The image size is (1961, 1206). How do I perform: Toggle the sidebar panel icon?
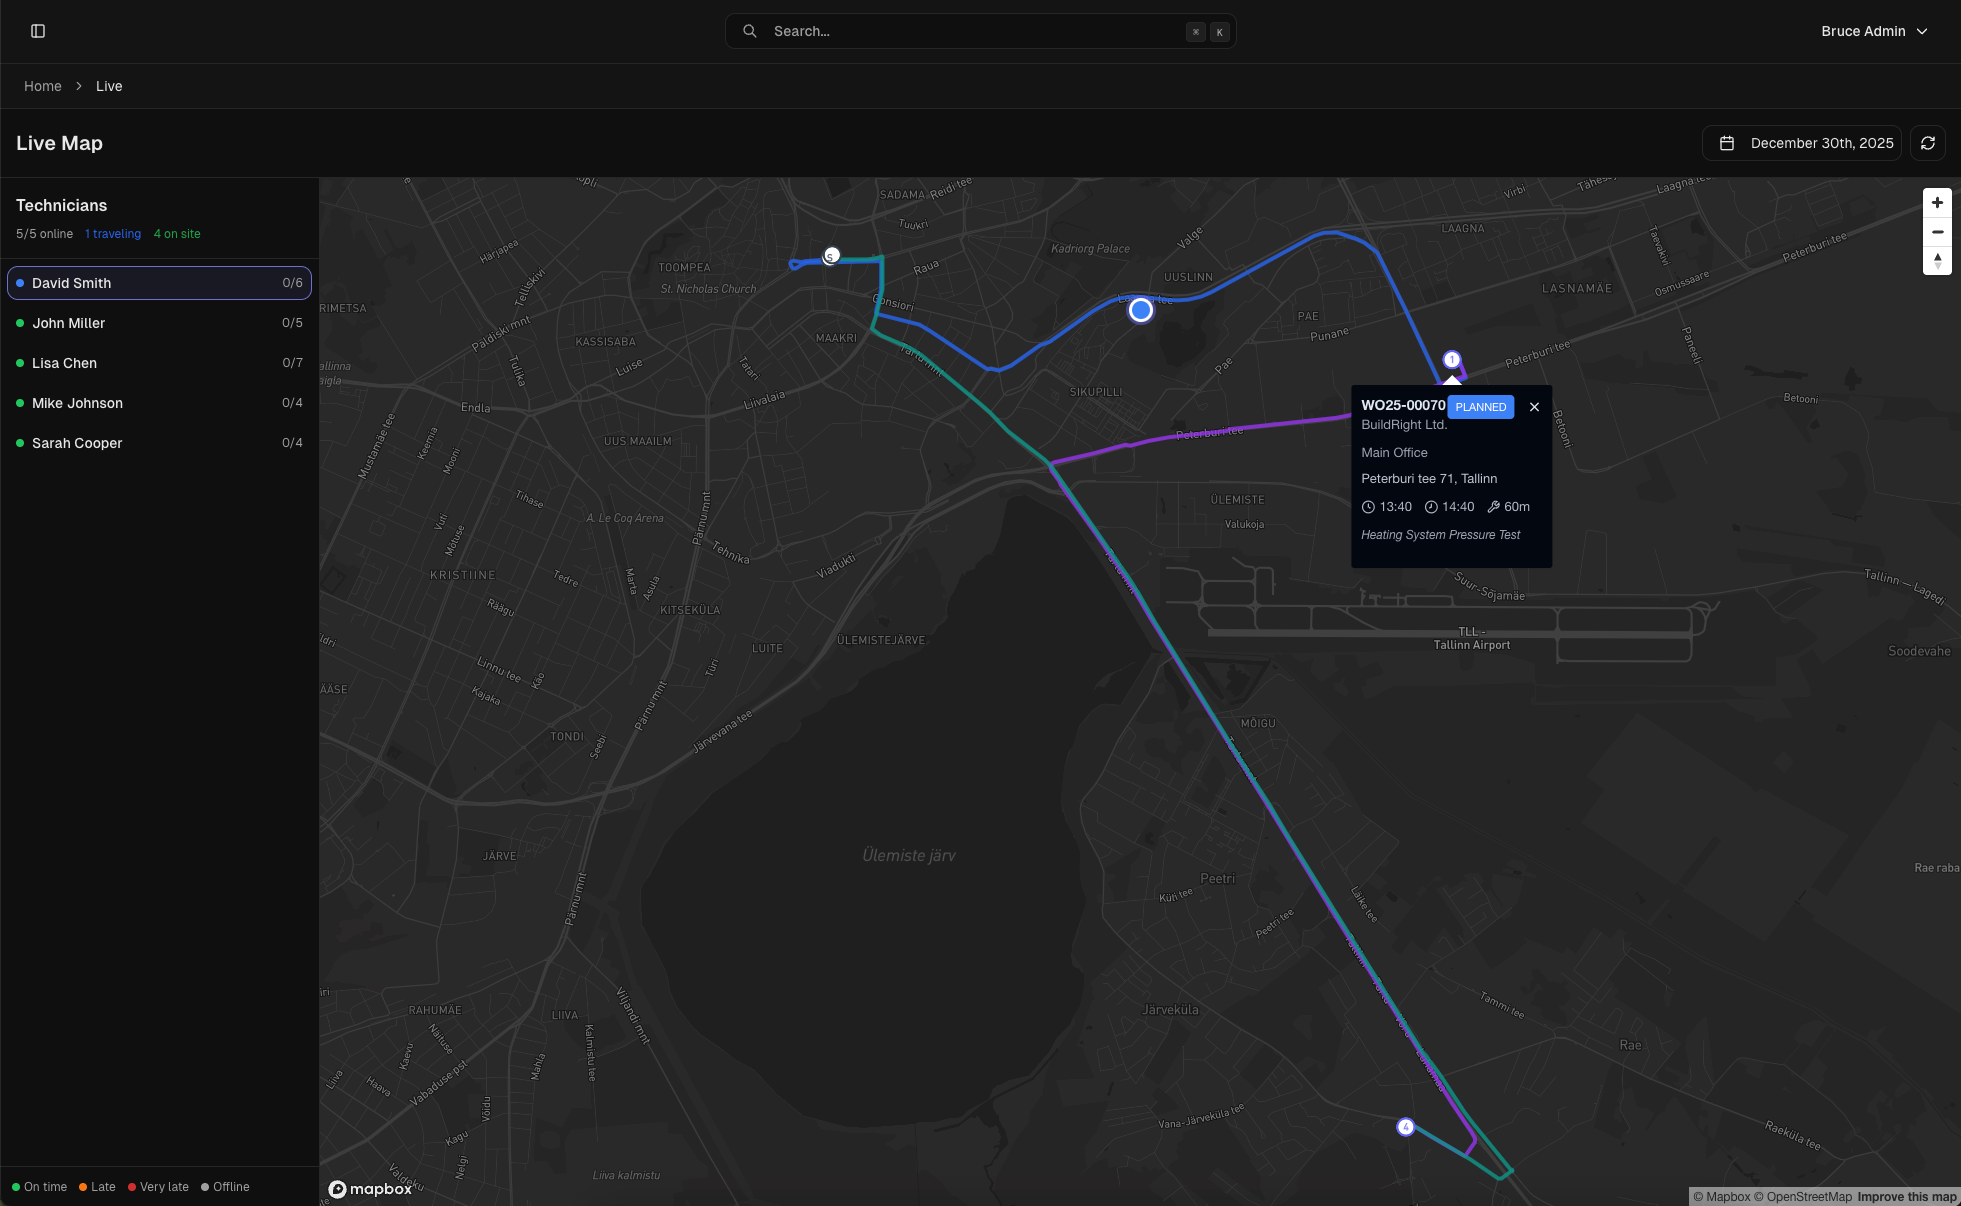[x=38, y=31]
